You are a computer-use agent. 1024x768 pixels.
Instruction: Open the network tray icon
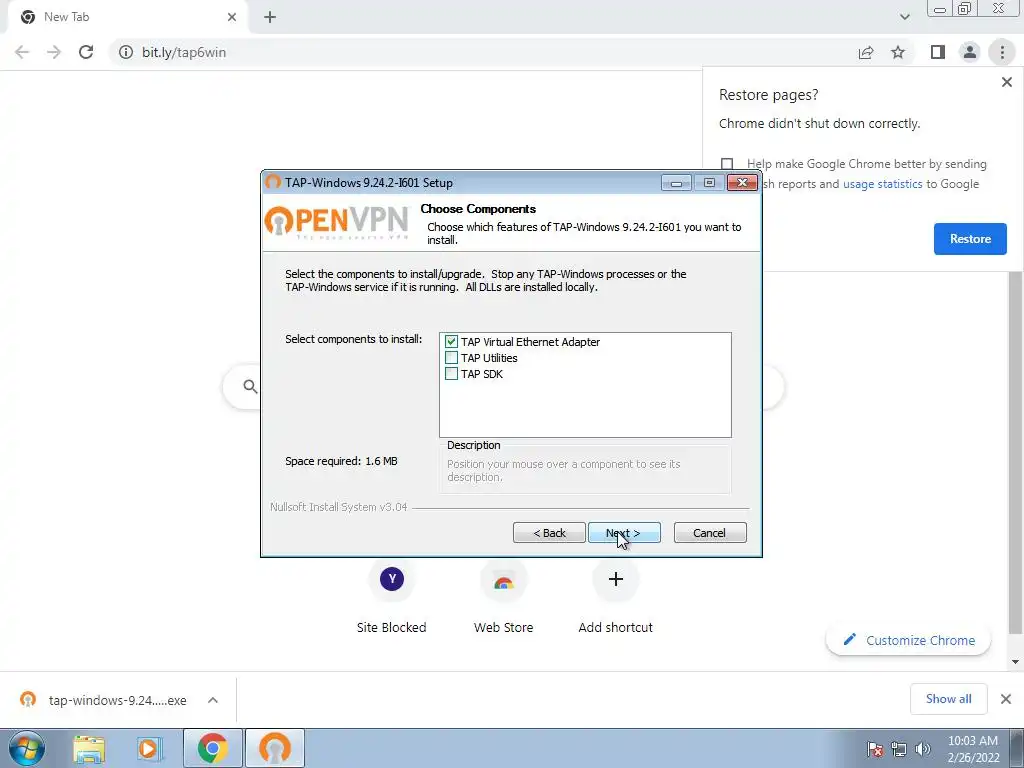pyautogui.click(x=899, y=749)
